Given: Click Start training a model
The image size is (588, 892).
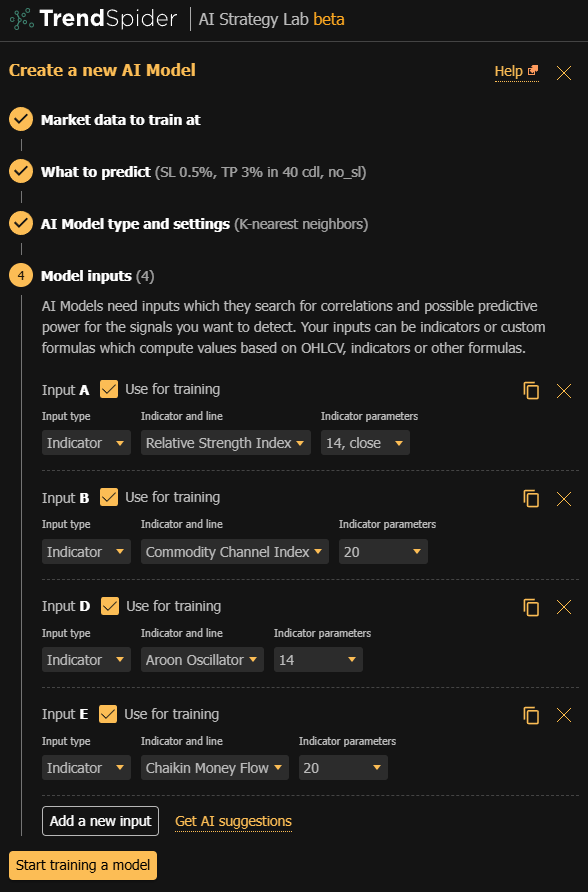Looking at the screenshot, I should point(82,865).
